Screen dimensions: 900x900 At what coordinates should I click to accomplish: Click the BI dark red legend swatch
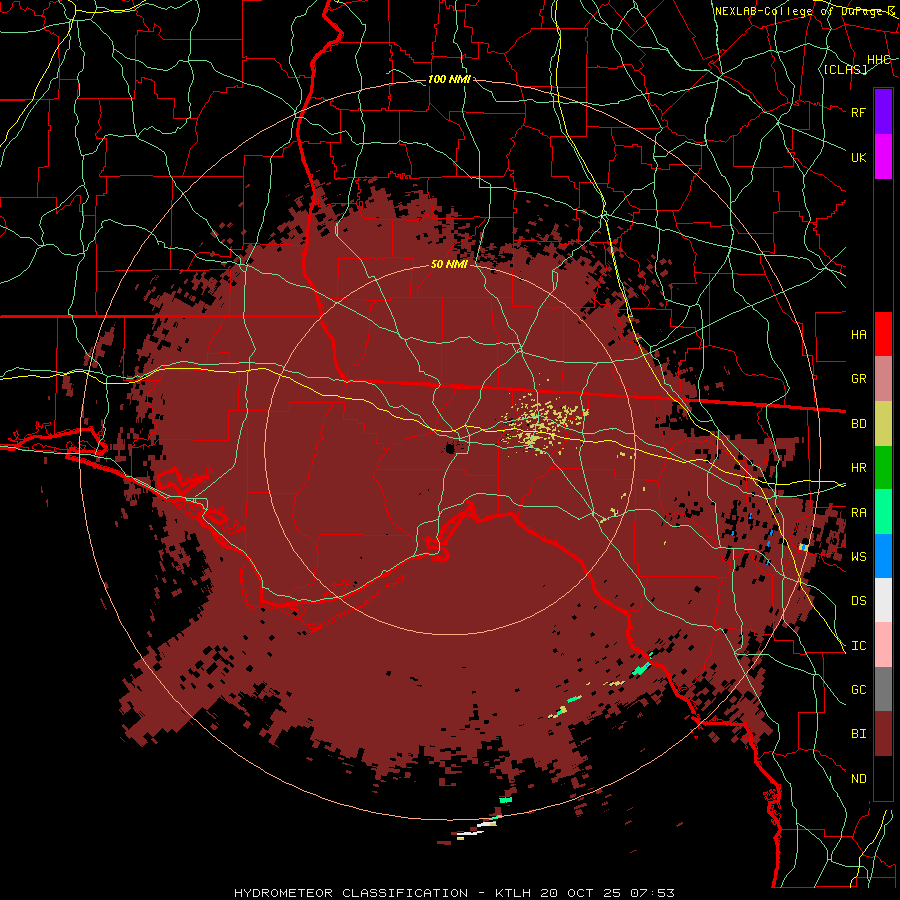tap(883, 734)
